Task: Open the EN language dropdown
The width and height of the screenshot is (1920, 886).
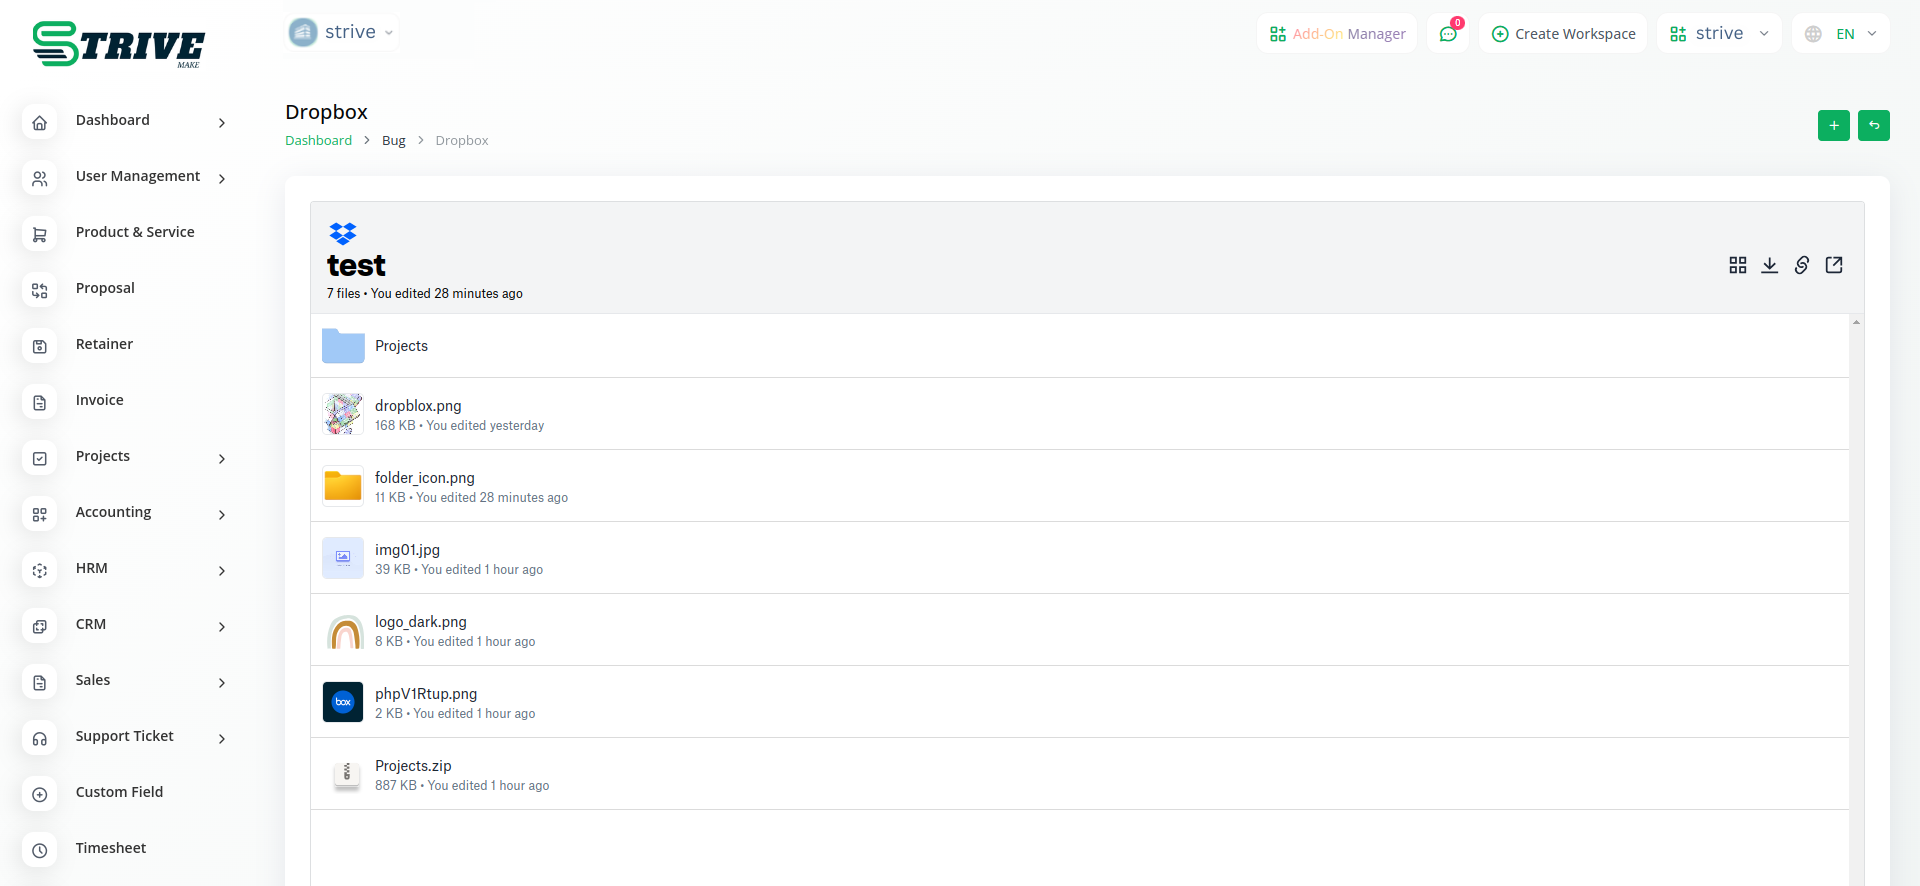Action: (x=1841, y=34)
